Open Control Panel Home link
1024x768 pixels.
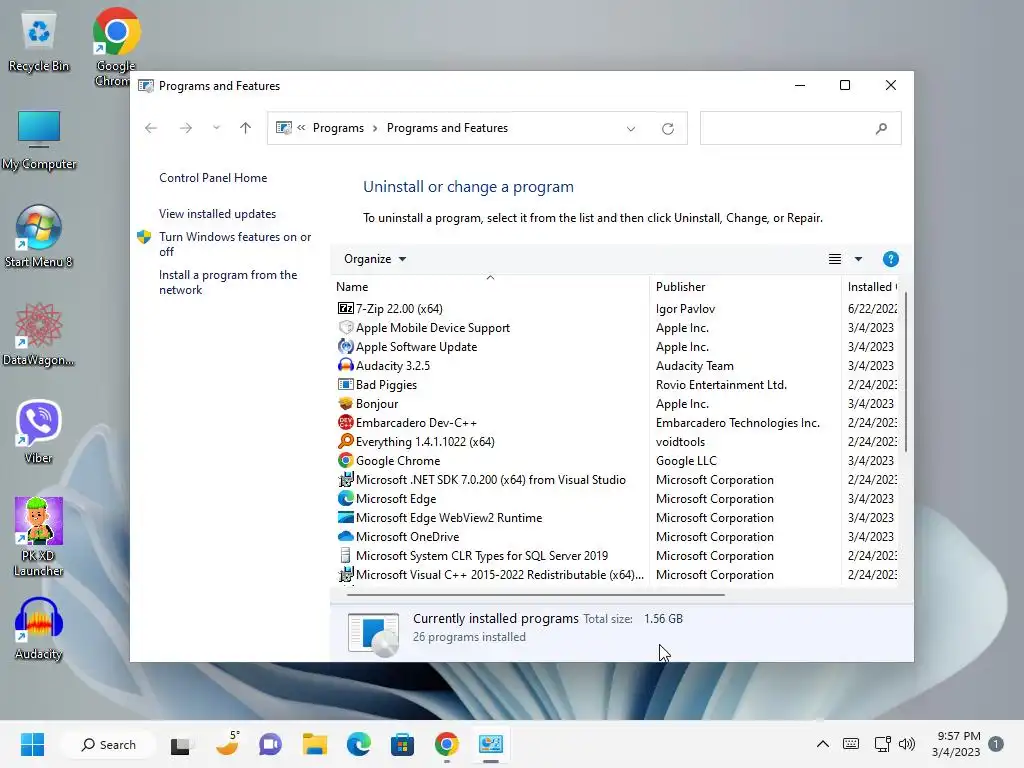[x=213, y=178]
